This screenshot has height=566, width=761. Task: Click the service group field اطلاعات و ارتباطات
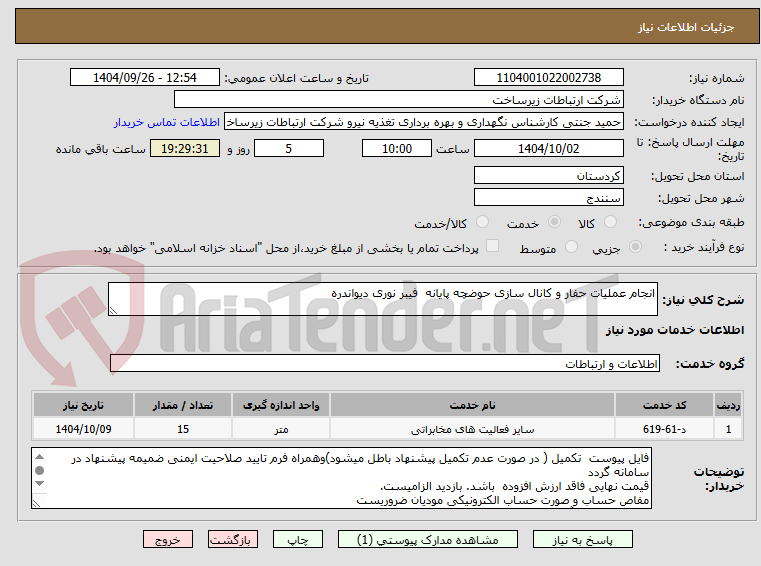[385, 364]
